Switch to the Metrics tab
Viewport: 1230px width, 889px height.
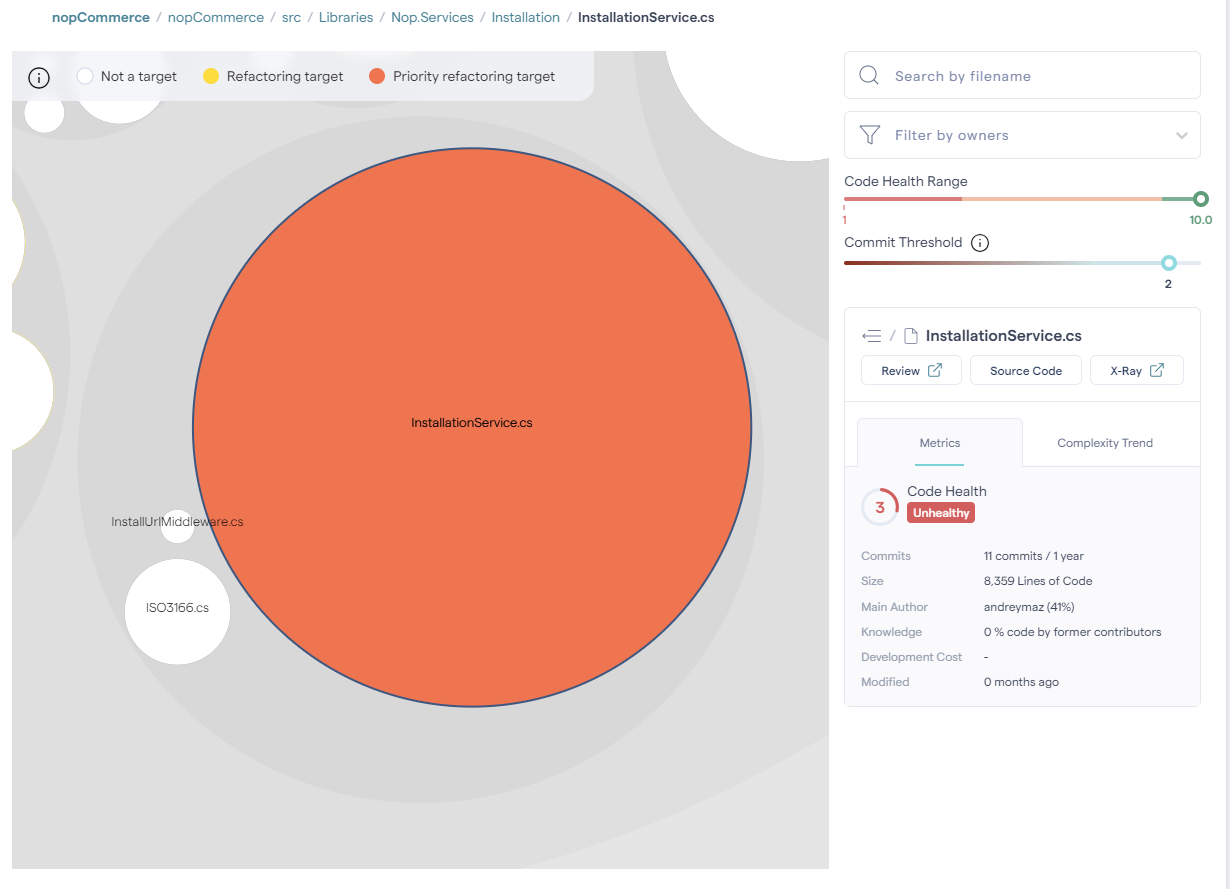[940, 443]
